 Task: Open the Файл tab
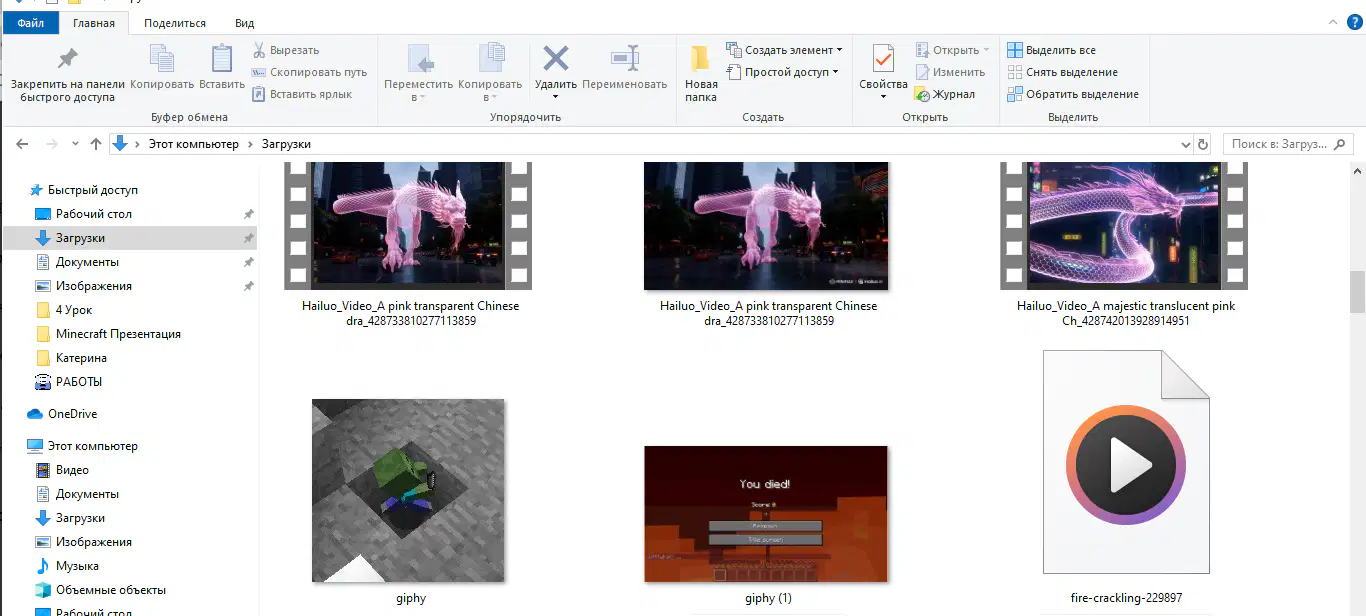tap(31, 23)
